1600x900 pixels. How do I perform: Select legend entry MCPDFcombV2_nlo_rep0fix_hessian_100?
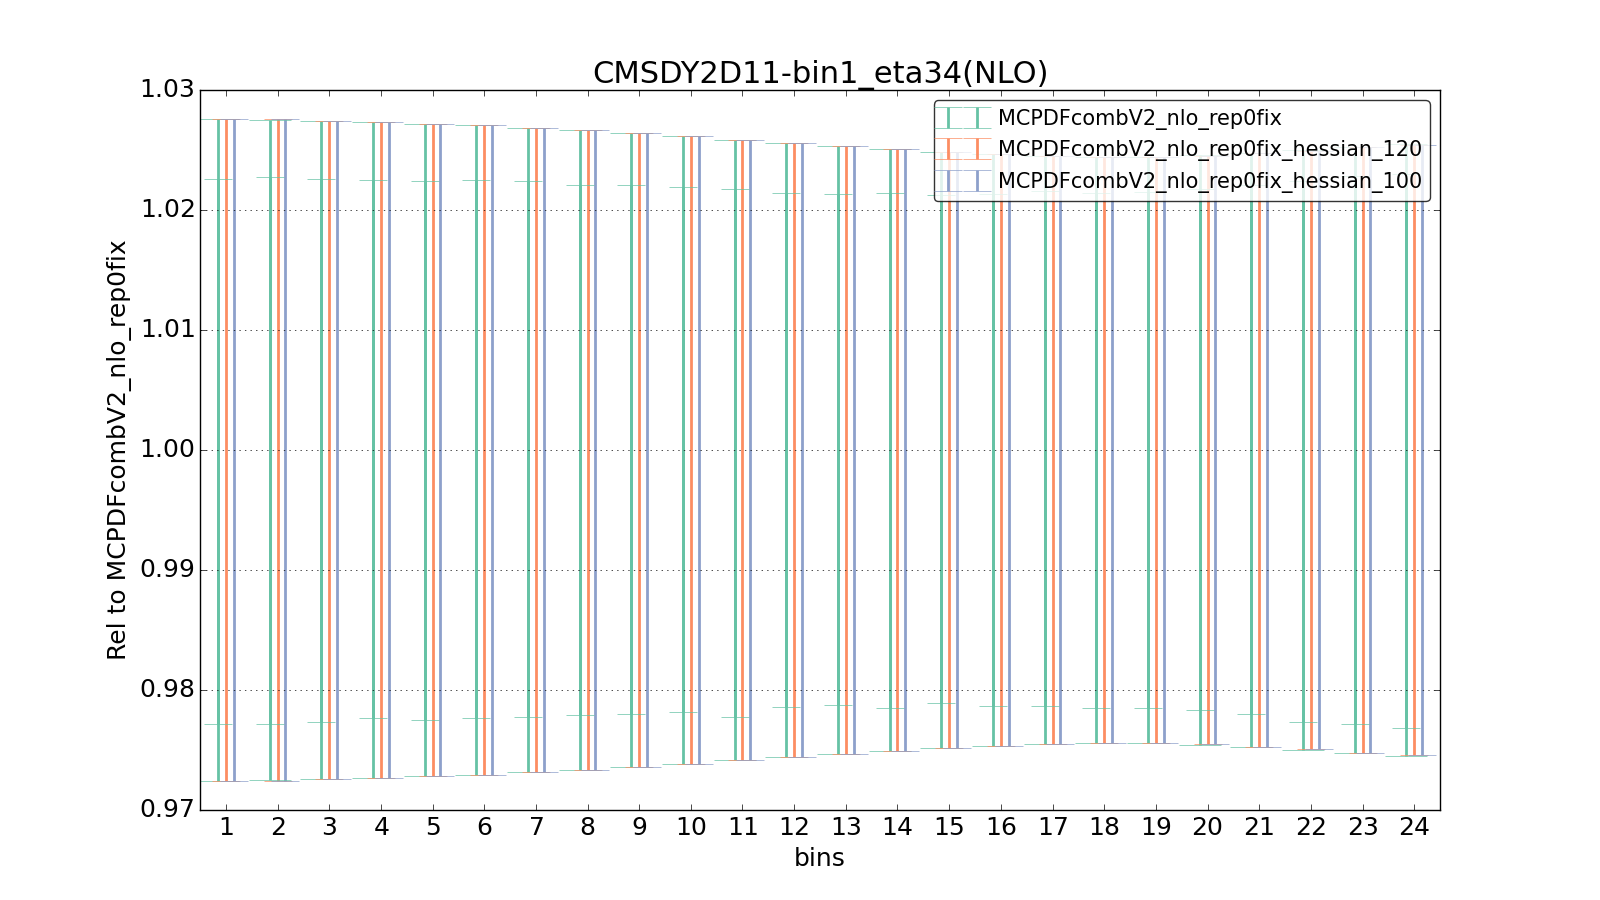point(1210,181)
